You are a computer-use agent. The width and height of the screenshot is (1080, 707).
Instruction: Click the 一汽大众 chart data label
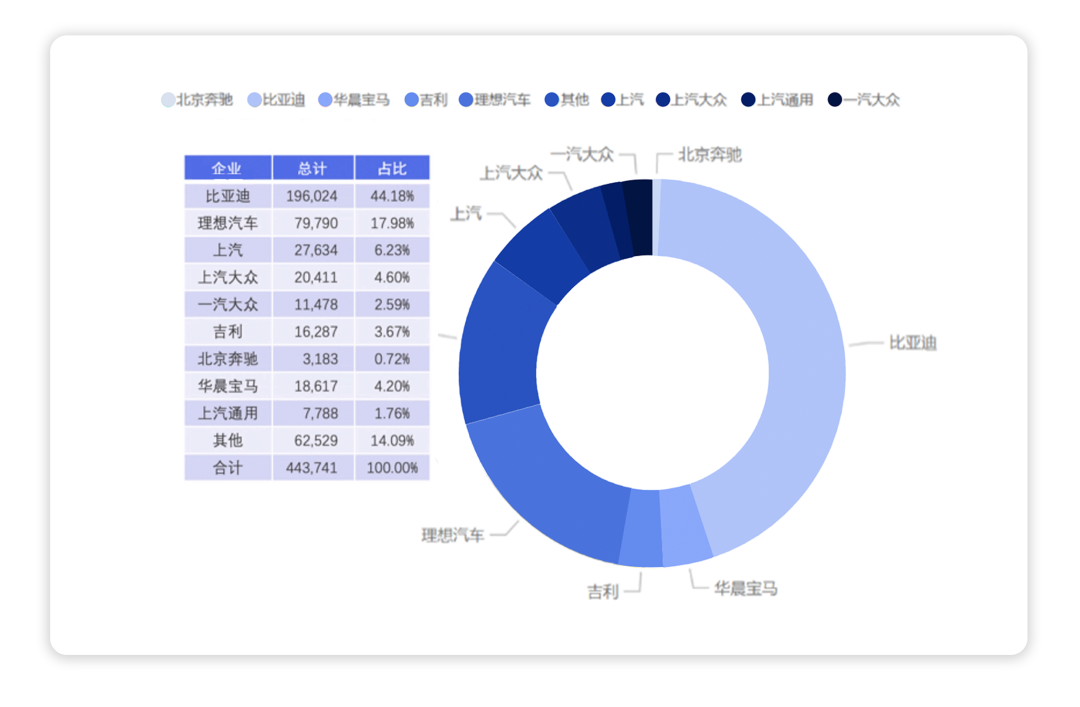582,154
